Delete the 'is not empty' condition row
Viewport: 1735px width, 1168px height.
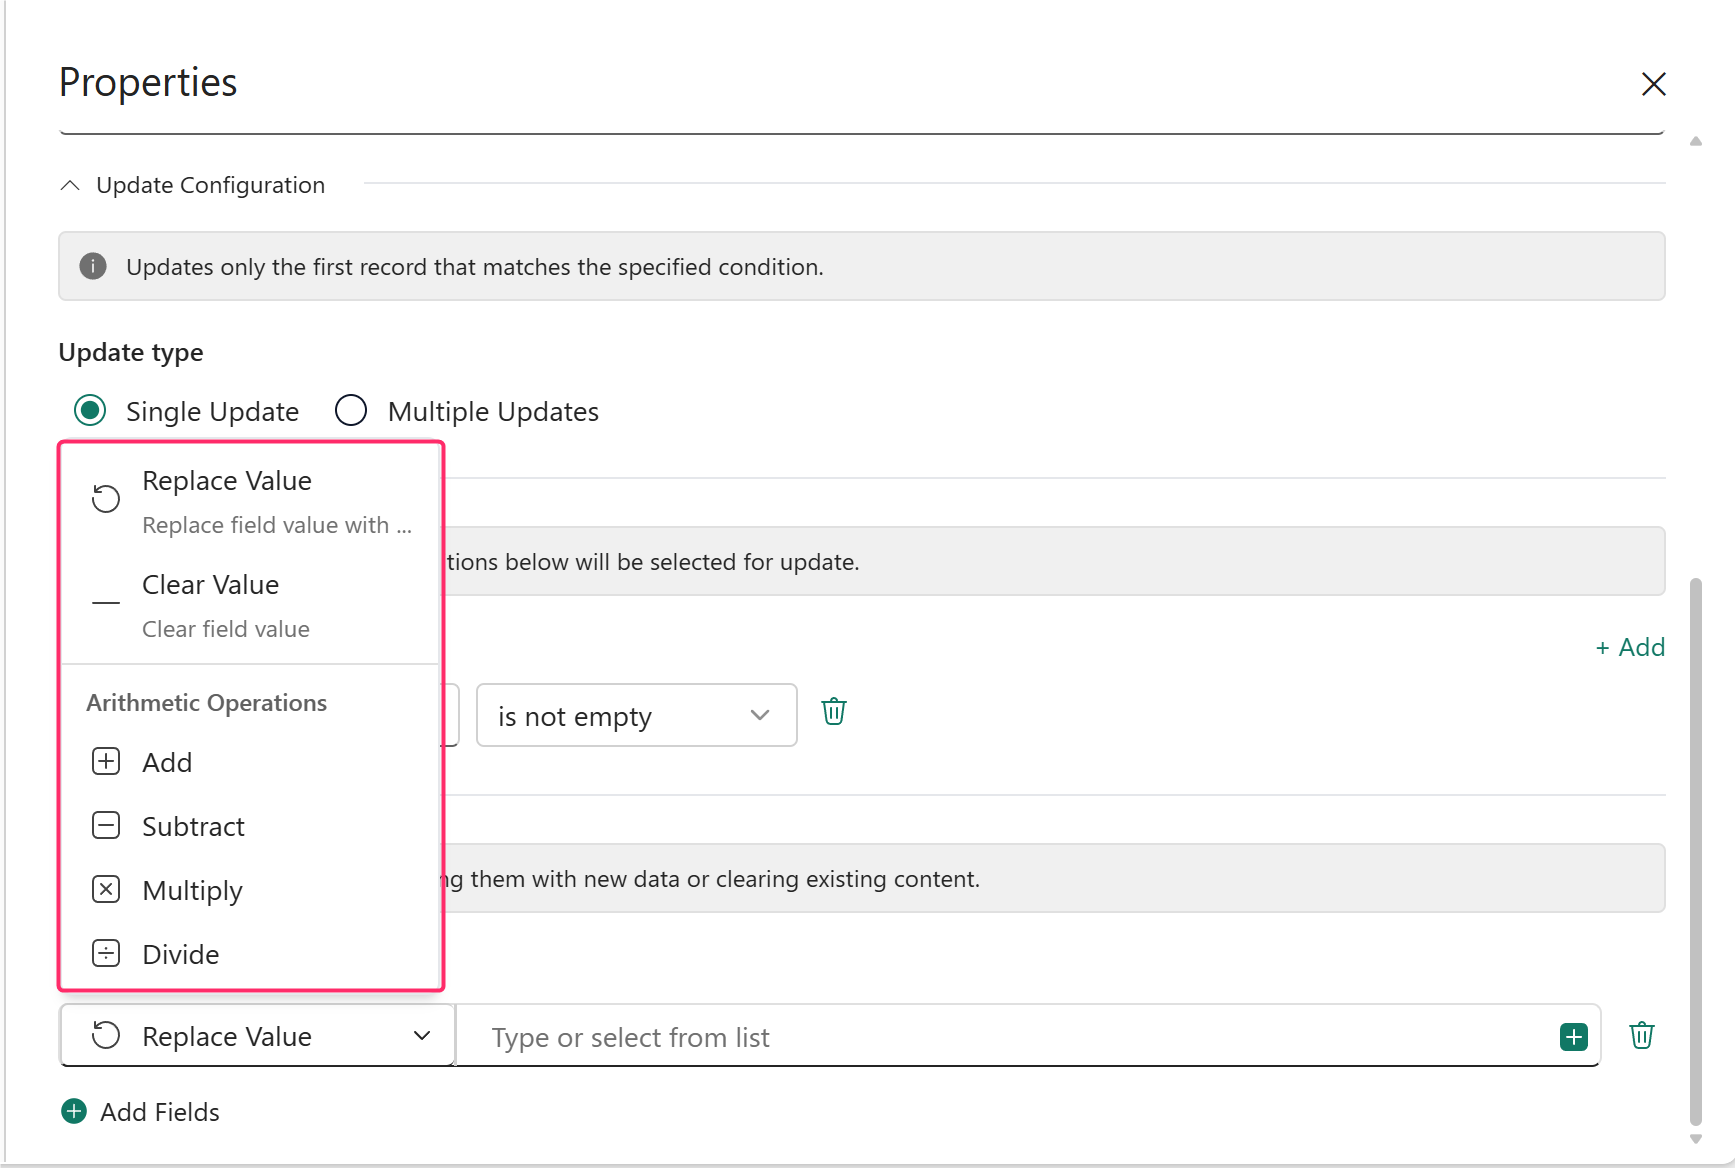coord(834,712)
